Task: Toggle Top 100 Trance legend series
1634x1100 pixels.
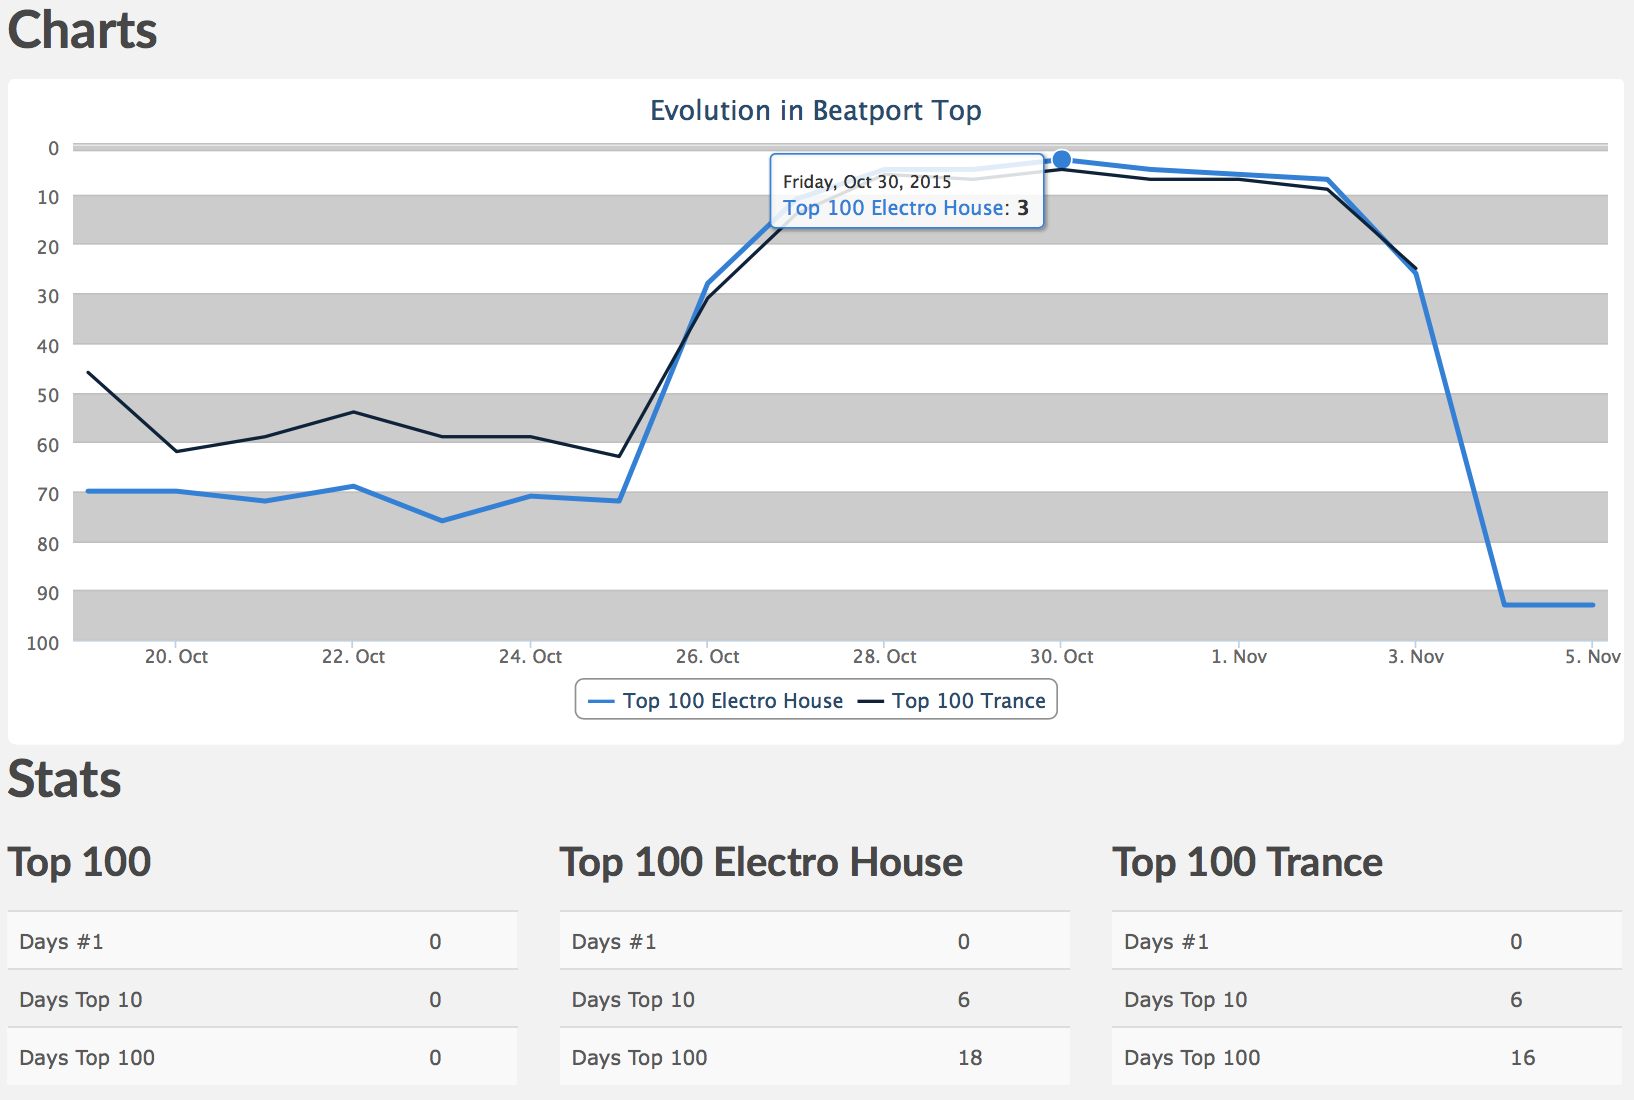Action: pos(952,701)
